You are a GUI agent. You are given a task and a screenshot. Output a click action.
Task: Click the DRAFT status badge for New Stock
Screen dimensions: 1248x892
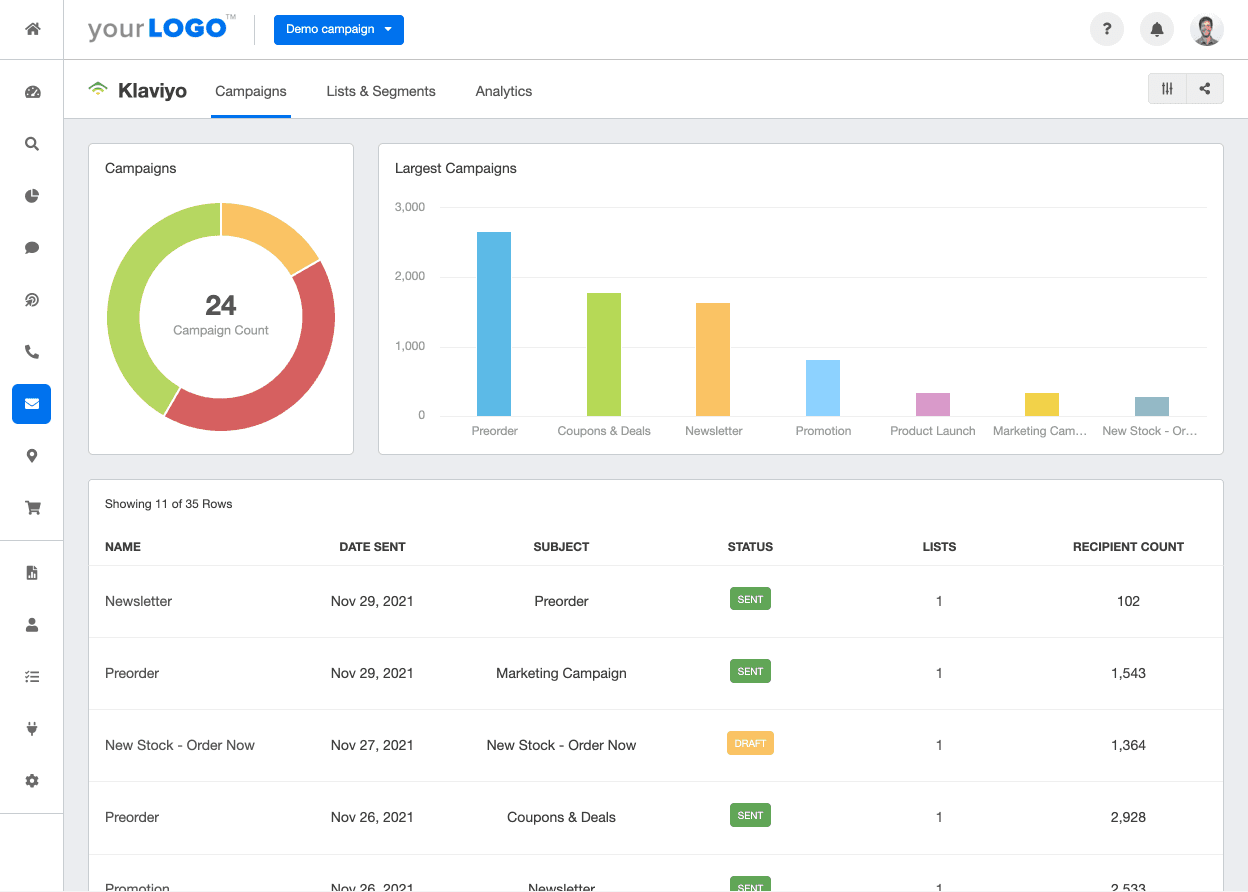pyautogui.click(x=750, y=743)
